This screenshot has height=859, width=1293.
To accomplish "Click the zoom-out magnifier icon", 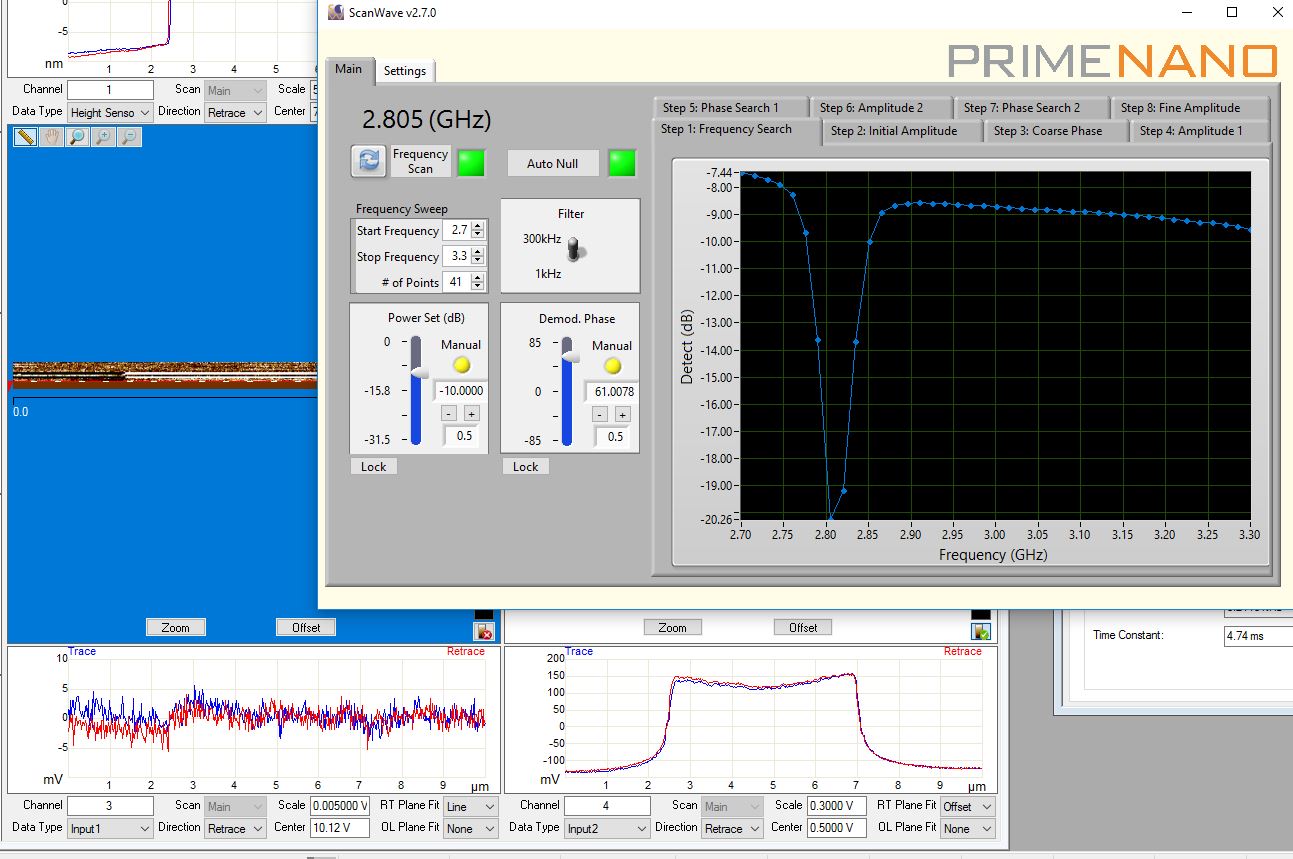I will pyautogui.click(x=129, y=137).
